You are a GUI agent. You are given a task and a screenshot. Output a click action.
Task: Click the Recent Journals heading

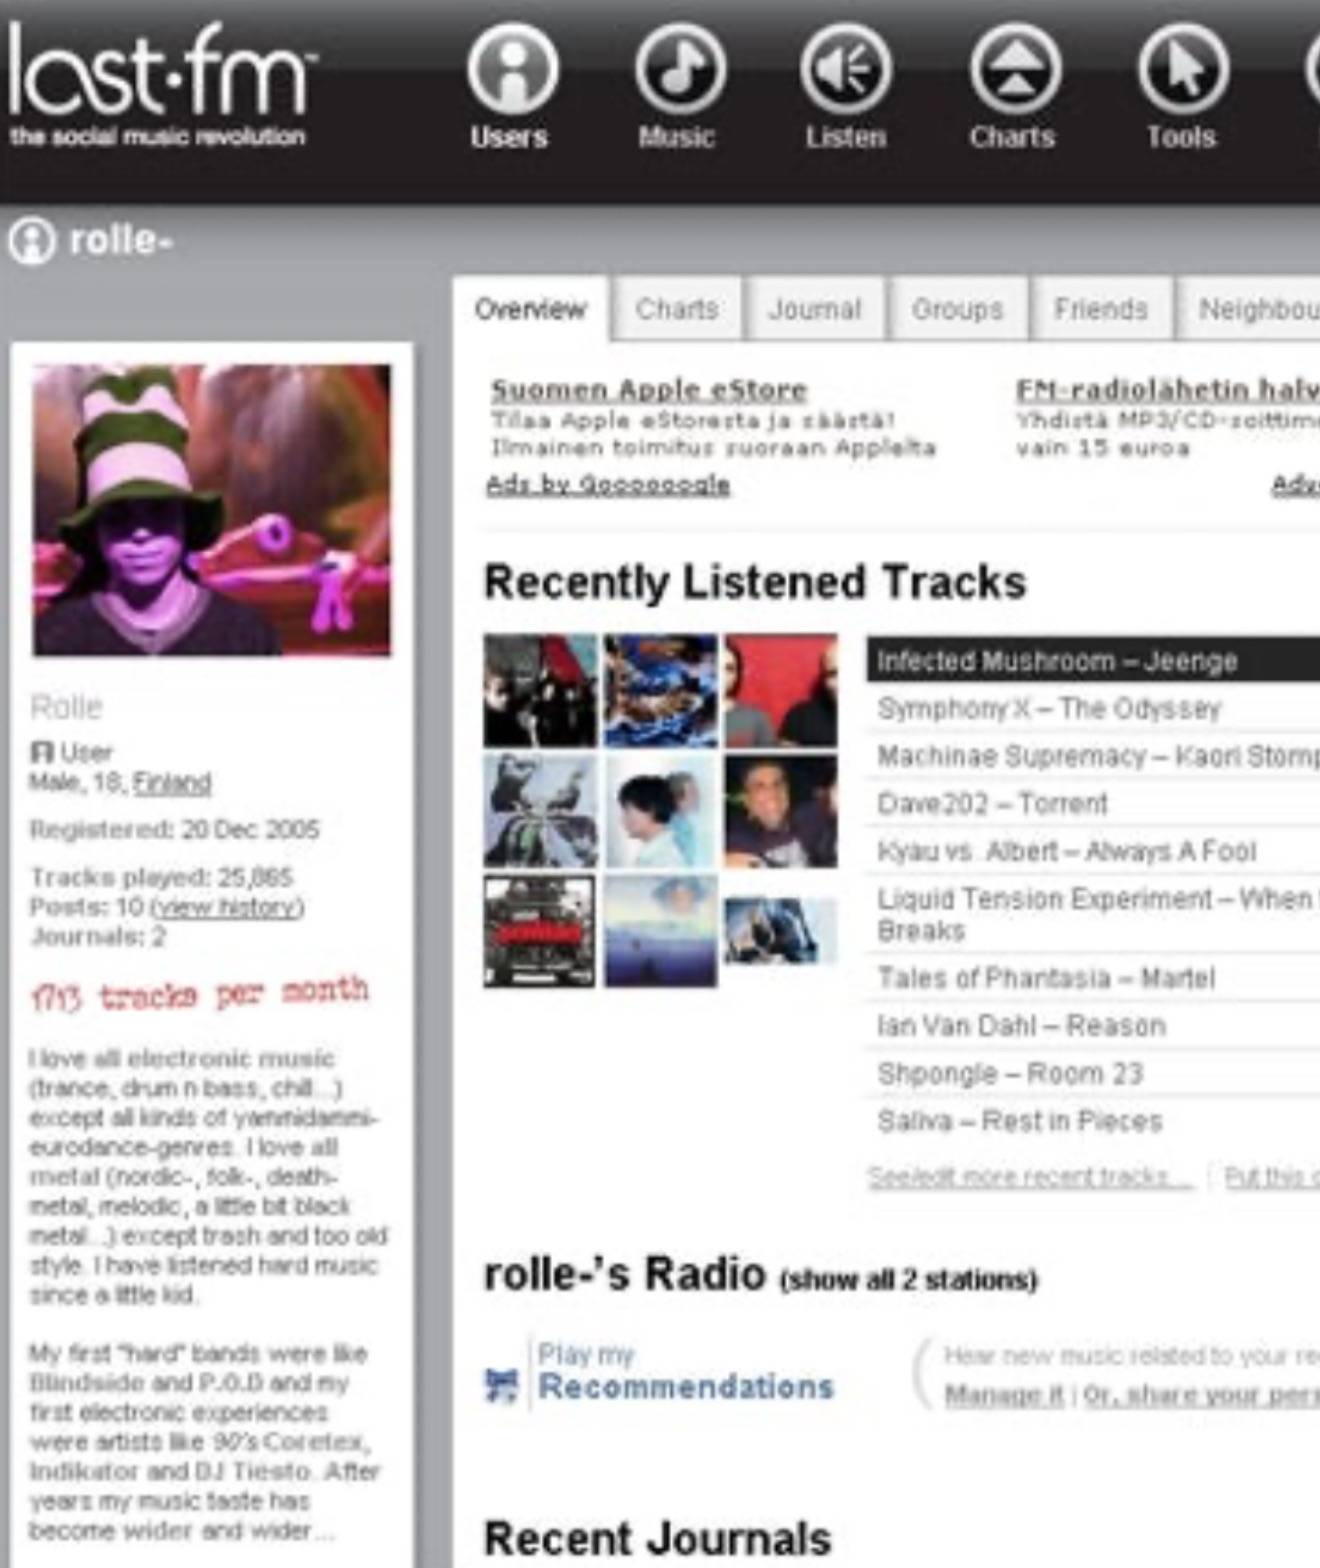point(657,1538)
